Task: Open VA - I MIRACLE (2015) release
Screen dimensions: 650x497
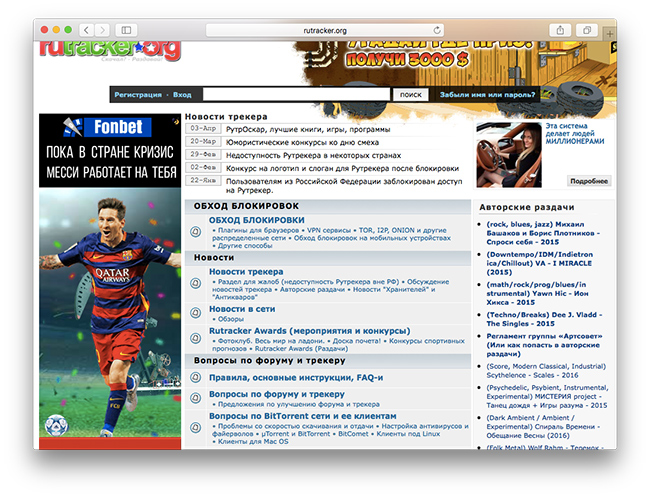Action: point(540,263)
